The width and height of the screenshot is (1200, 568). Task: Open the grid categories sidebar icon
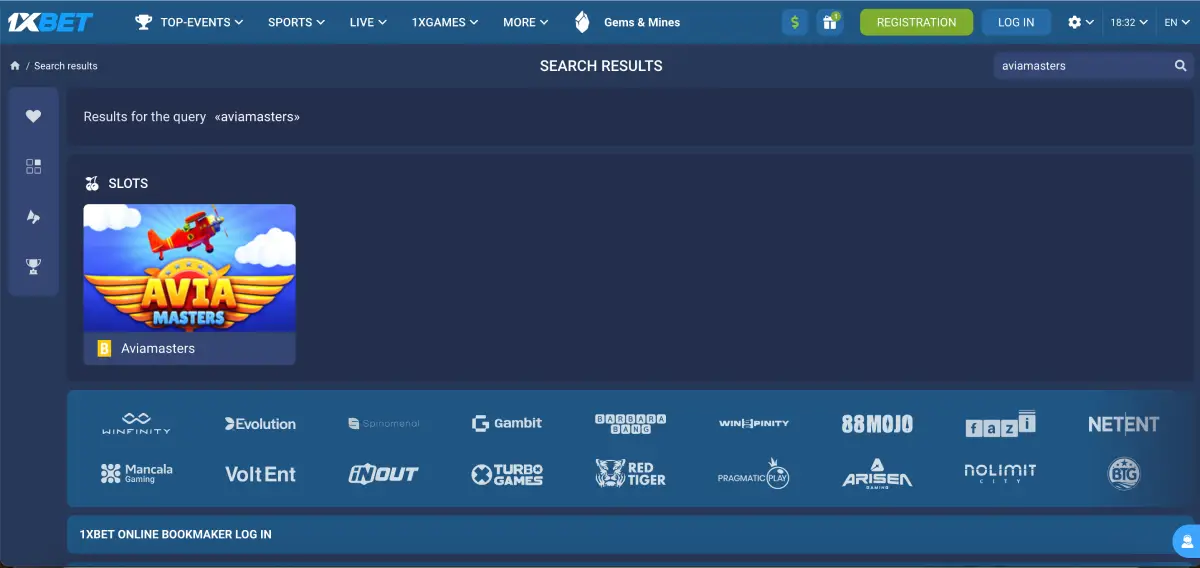click(x=33, y=167)
